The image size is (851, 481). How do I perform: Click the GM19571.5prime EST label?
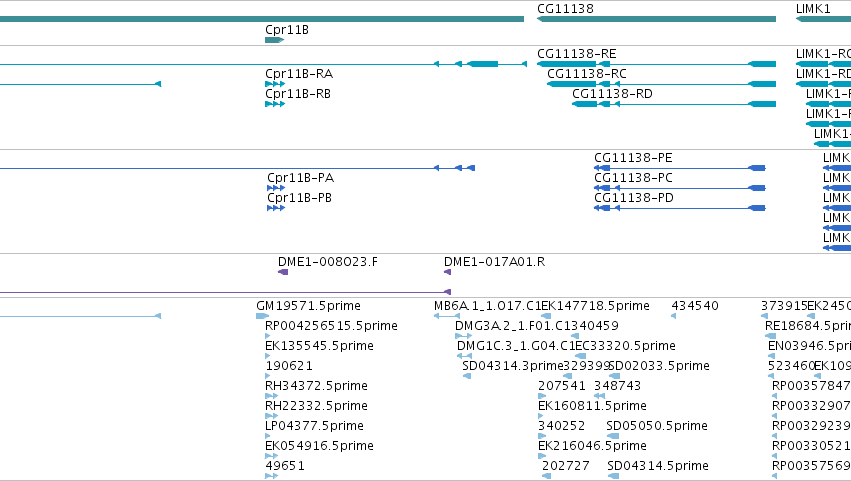308,306
